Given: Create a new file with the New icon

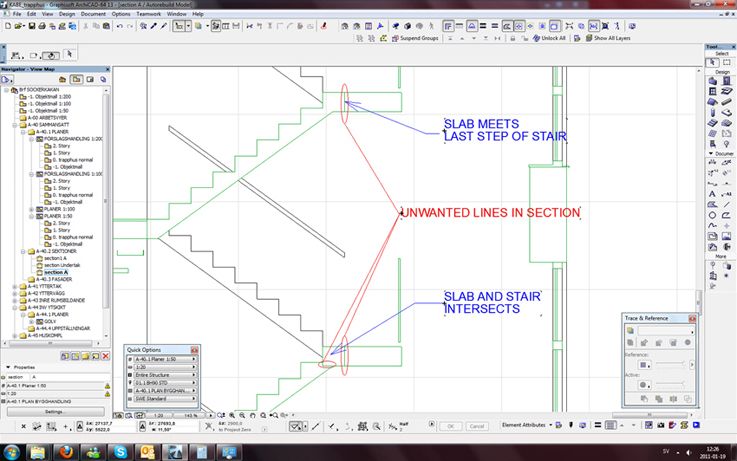Looking at the screenshot, I should (x=8, y=26).
